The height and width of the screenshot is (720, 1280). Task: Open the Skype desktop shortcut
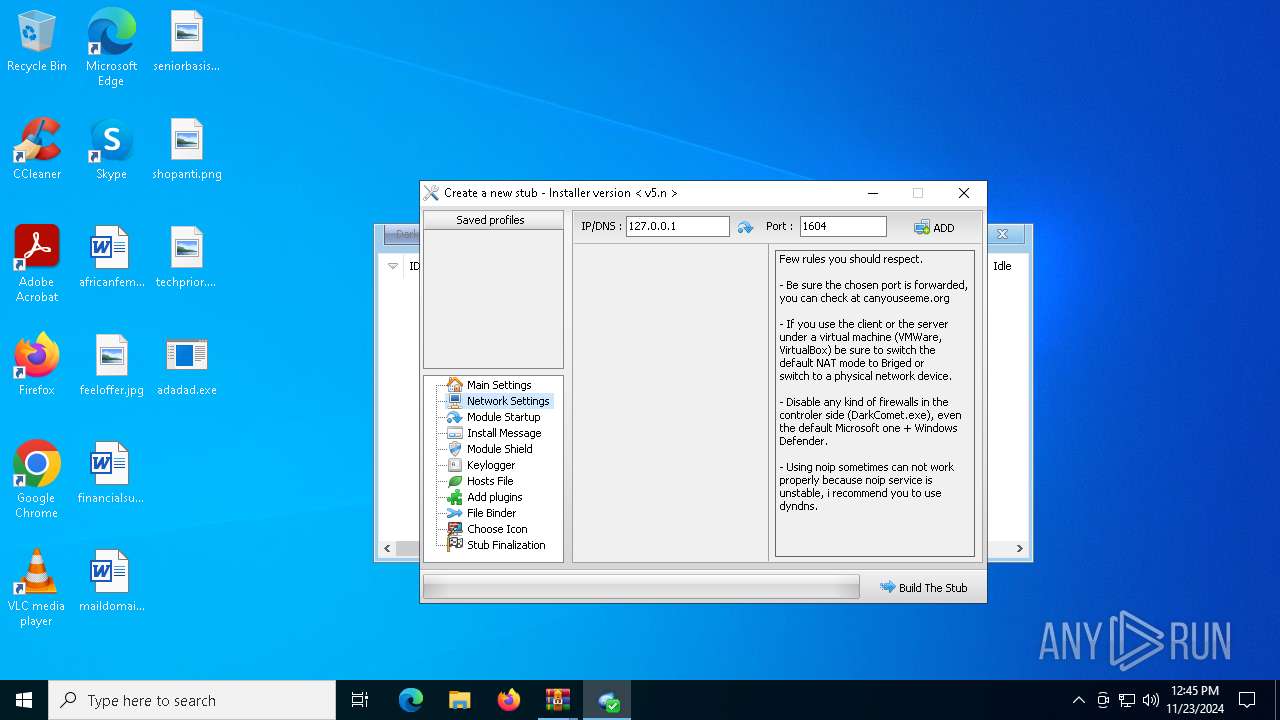pyautogui.click(x=111, y=149)
